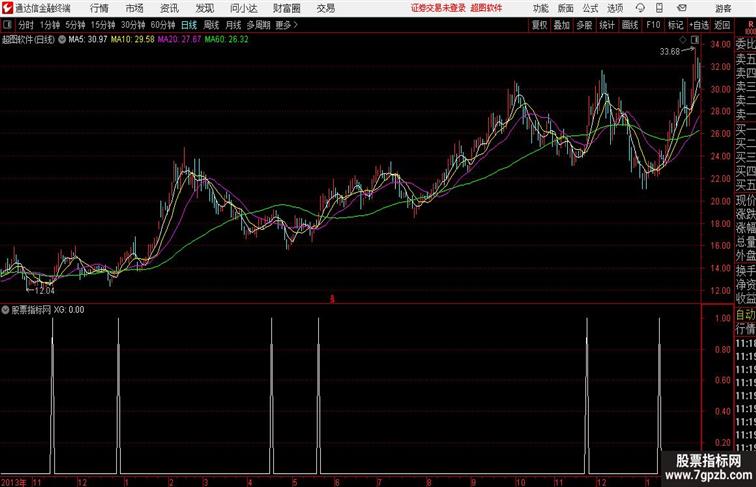This screenshot has height=487, width=756.
Task: Click MA20: 27.67 indicator value
Action: [179, 40]
